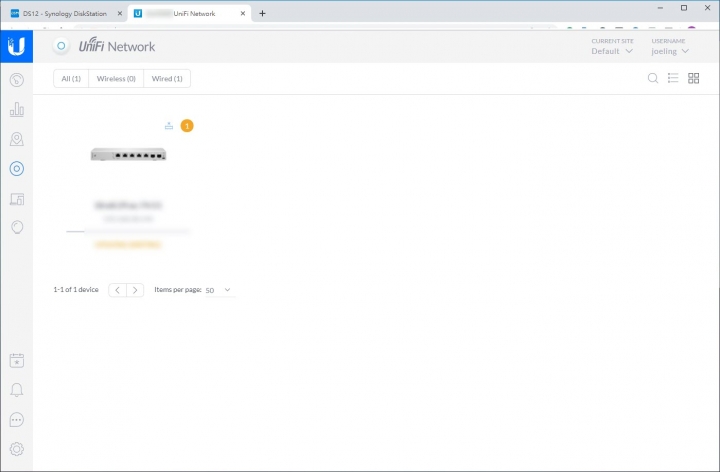Select the Devices icon in the sidebar
The height and width of the screenshot is (472, 720).
pyautogui.click(x=17, y=169)
